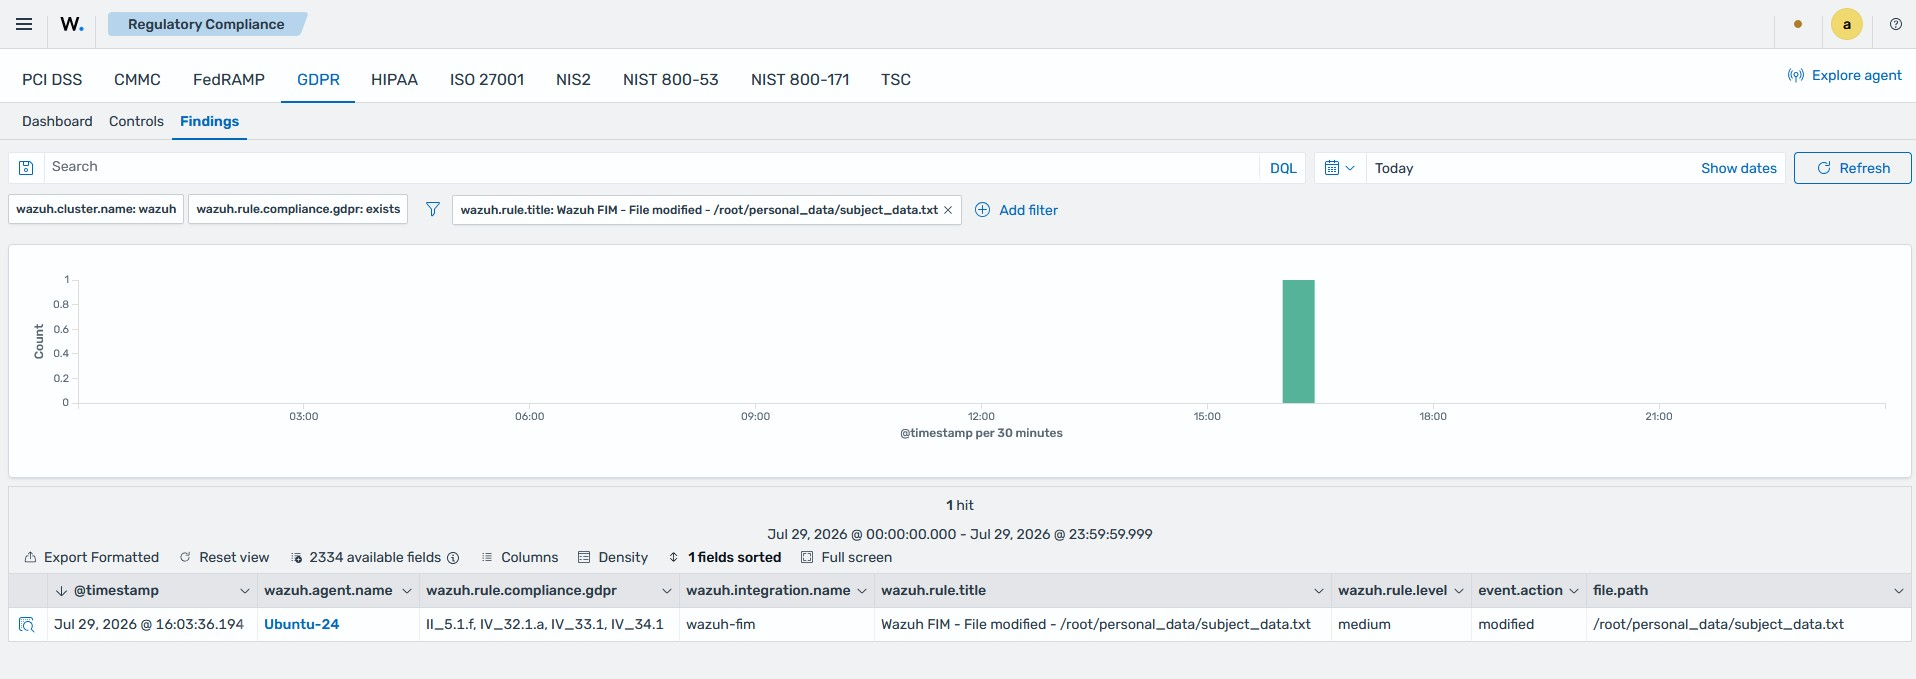
Task: Sort by @timestamp arrow icon
Action: pos(61,591)
